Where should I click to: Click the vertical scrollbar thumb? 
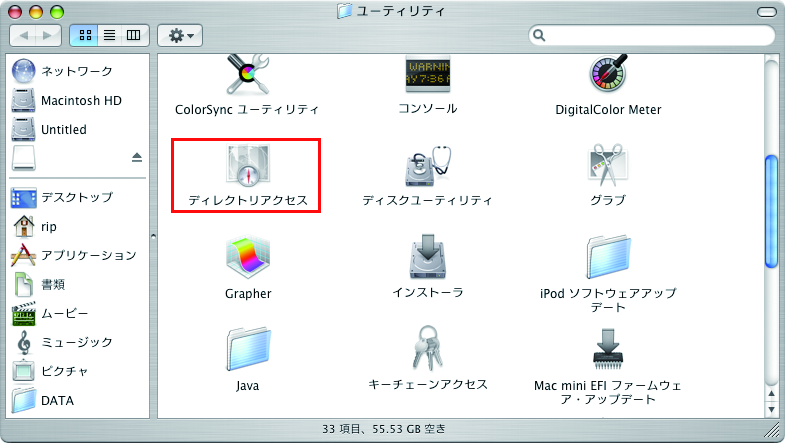(x=771, y=212)
